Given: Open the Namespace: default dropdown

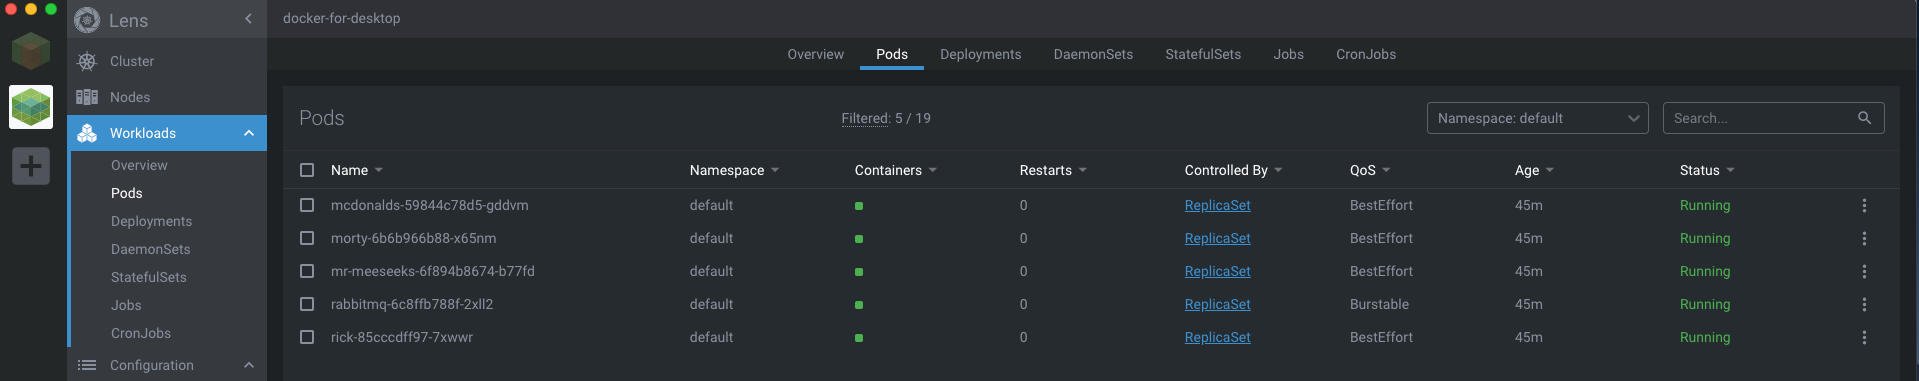Looking at the screenshot, I should [1537, 118].
